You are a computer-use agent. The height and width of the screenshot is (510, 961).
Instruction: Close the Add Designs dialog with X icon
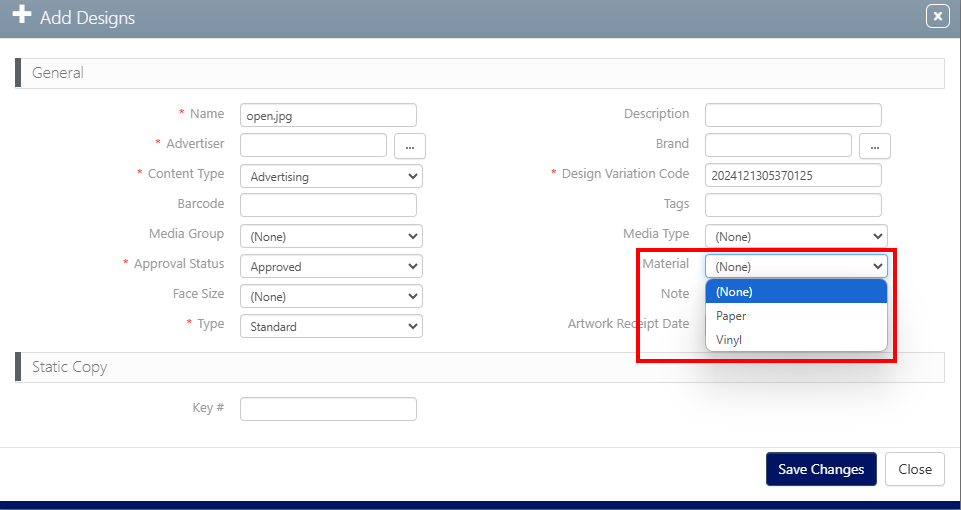click(x=937, y=16)
